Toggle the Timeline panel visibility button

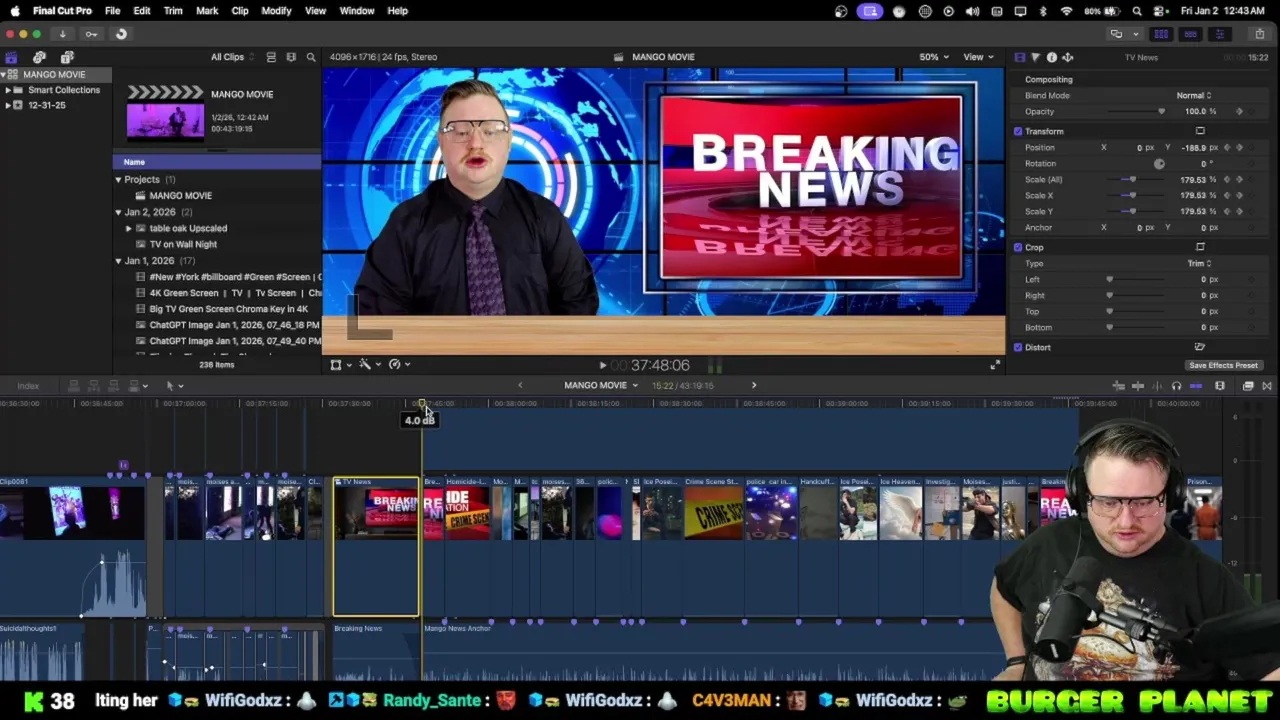[x=1190, y=34]
